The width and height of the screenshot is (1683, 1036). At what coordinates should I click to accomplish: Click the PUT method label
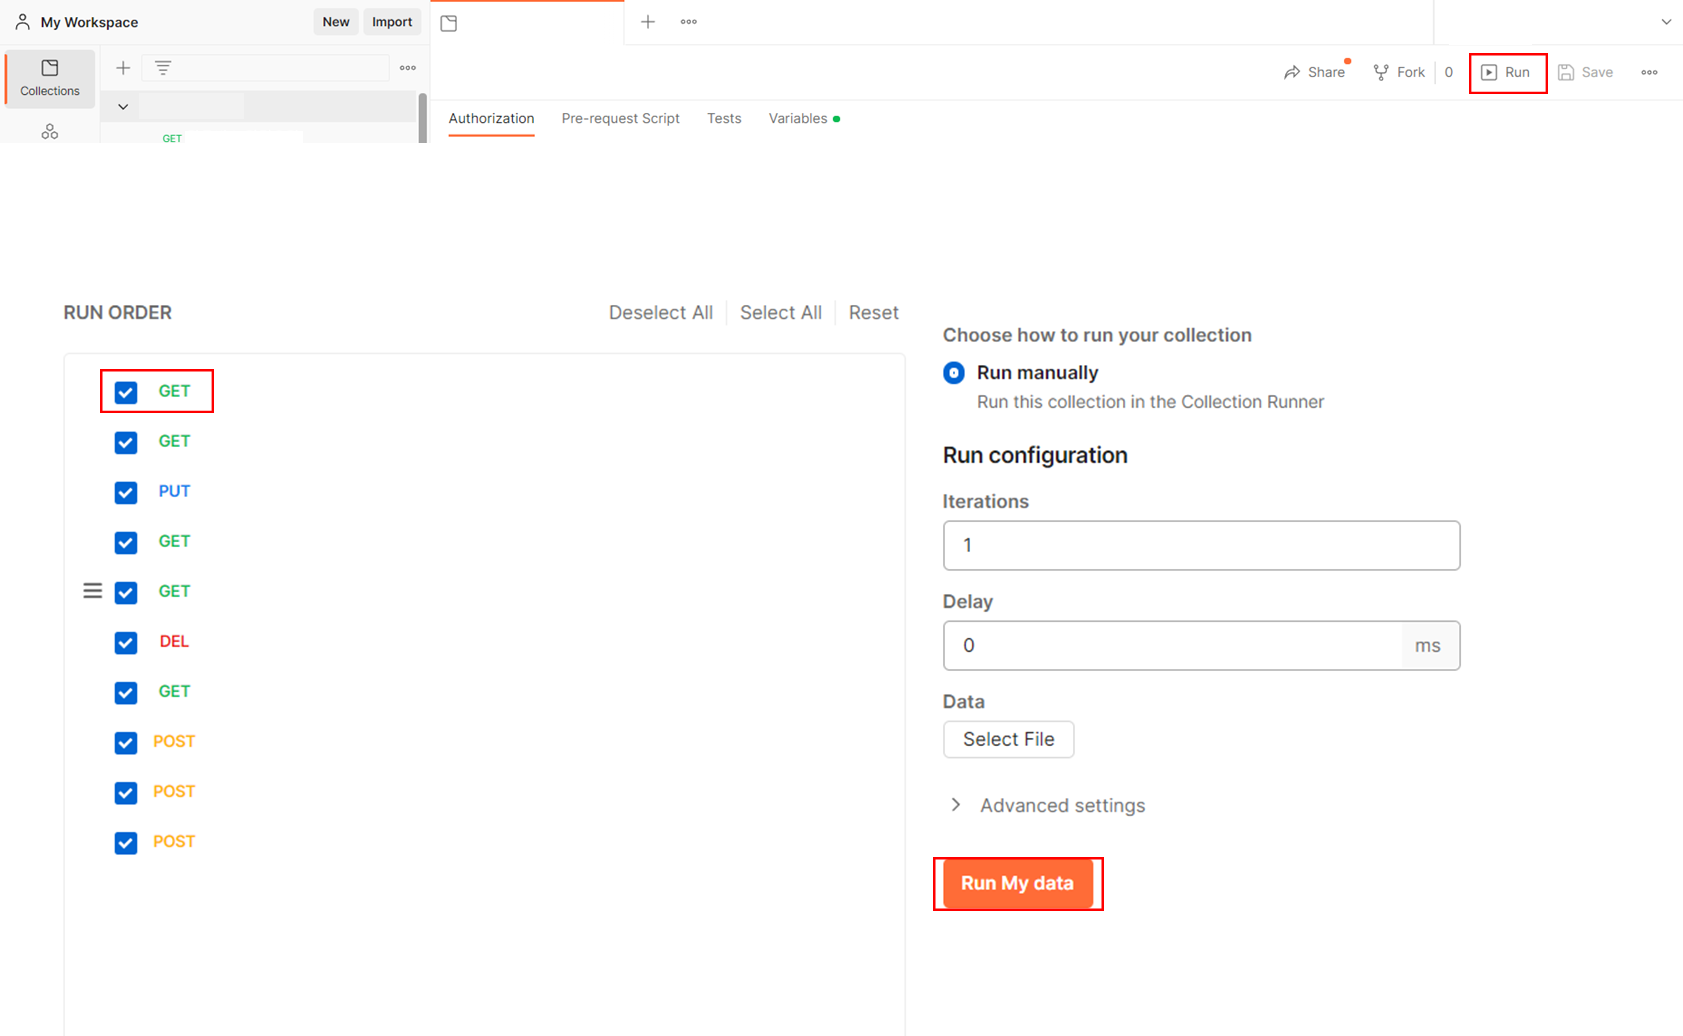coord(174,492)
